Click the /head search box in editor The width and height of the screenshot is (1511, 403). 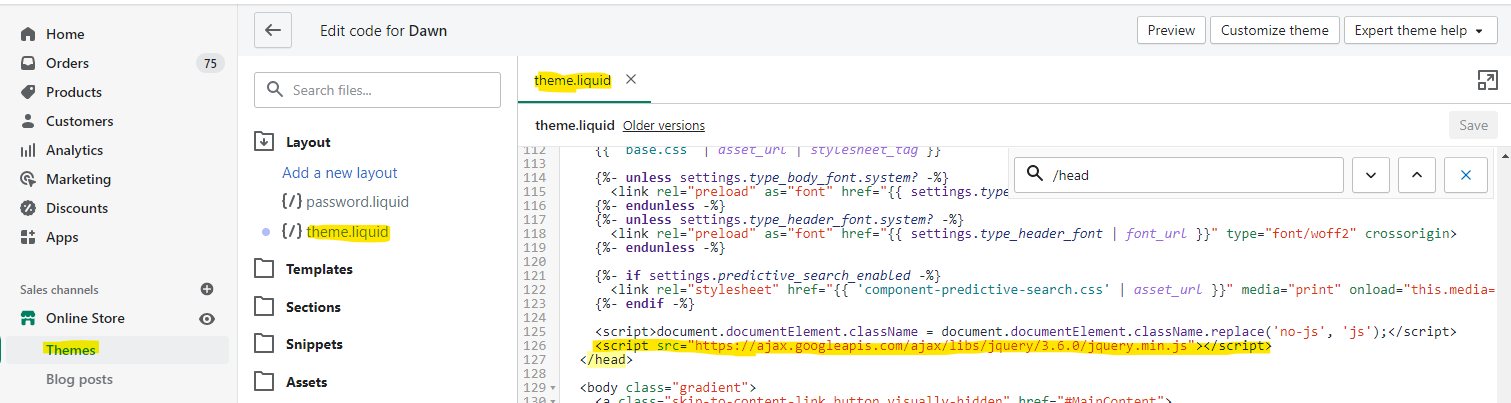point(1178,175)
